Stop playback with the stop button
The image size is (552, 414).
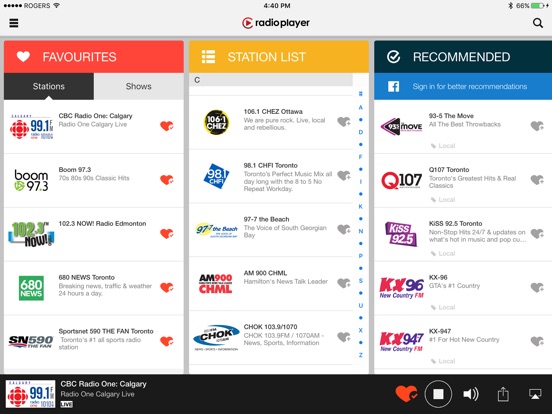[438, 394]
